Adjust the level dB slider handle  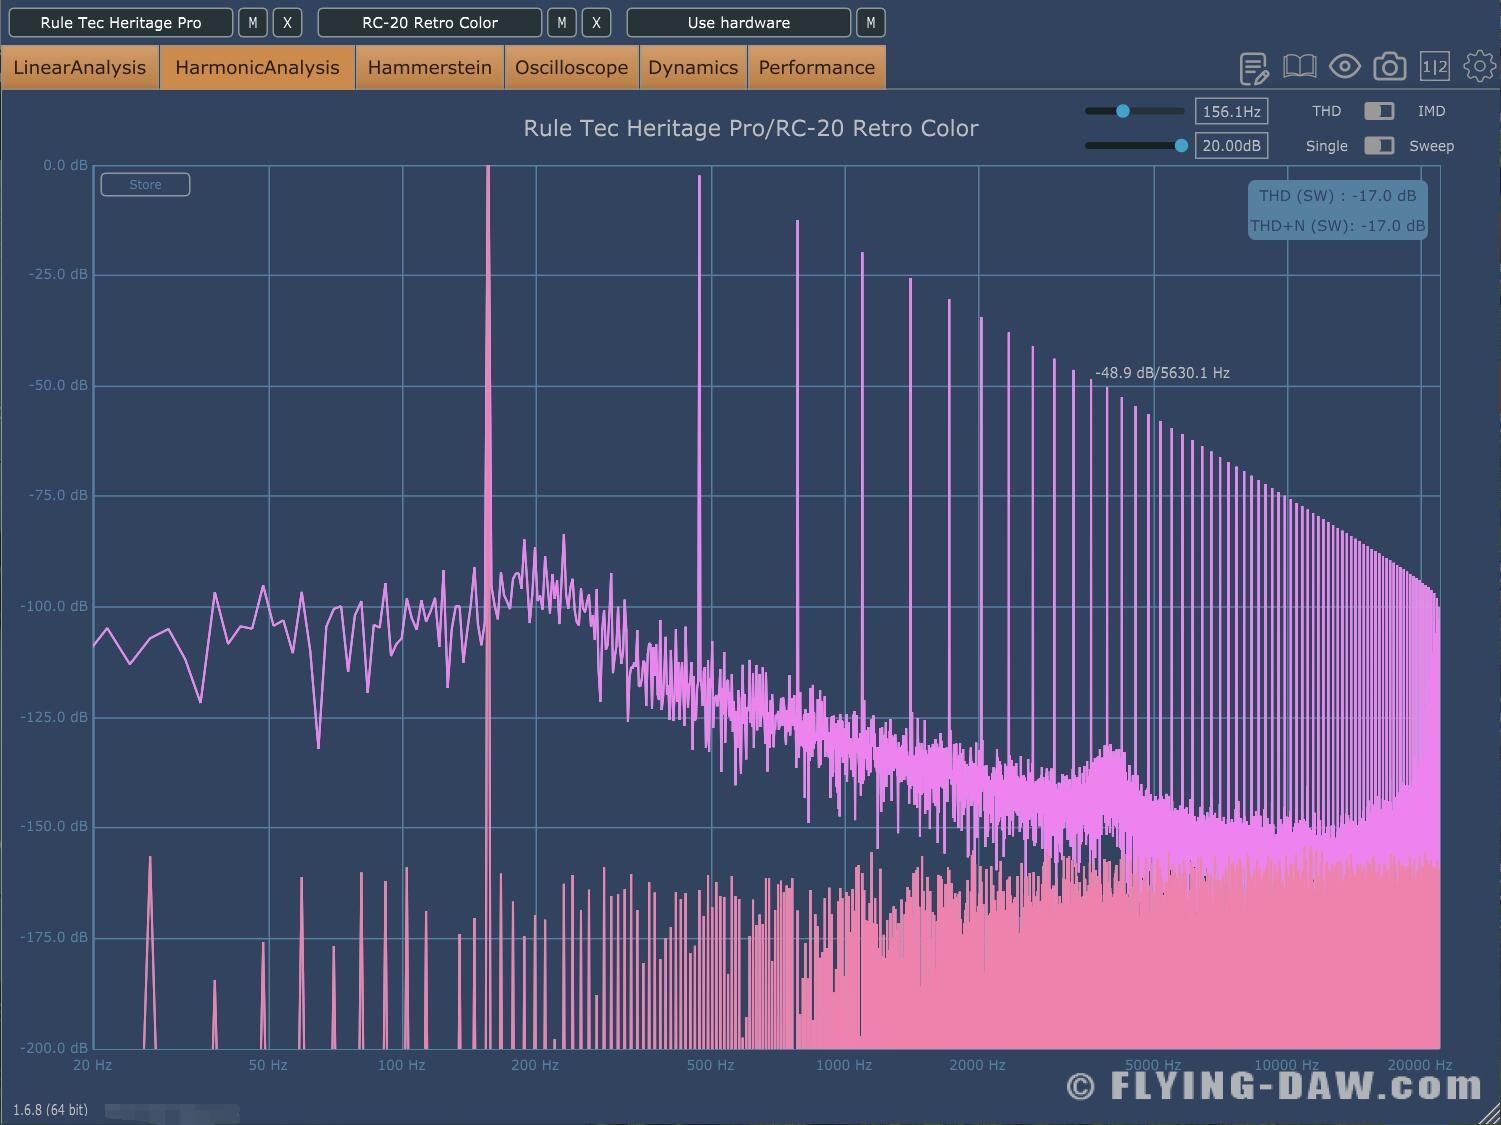point(1181,145)
